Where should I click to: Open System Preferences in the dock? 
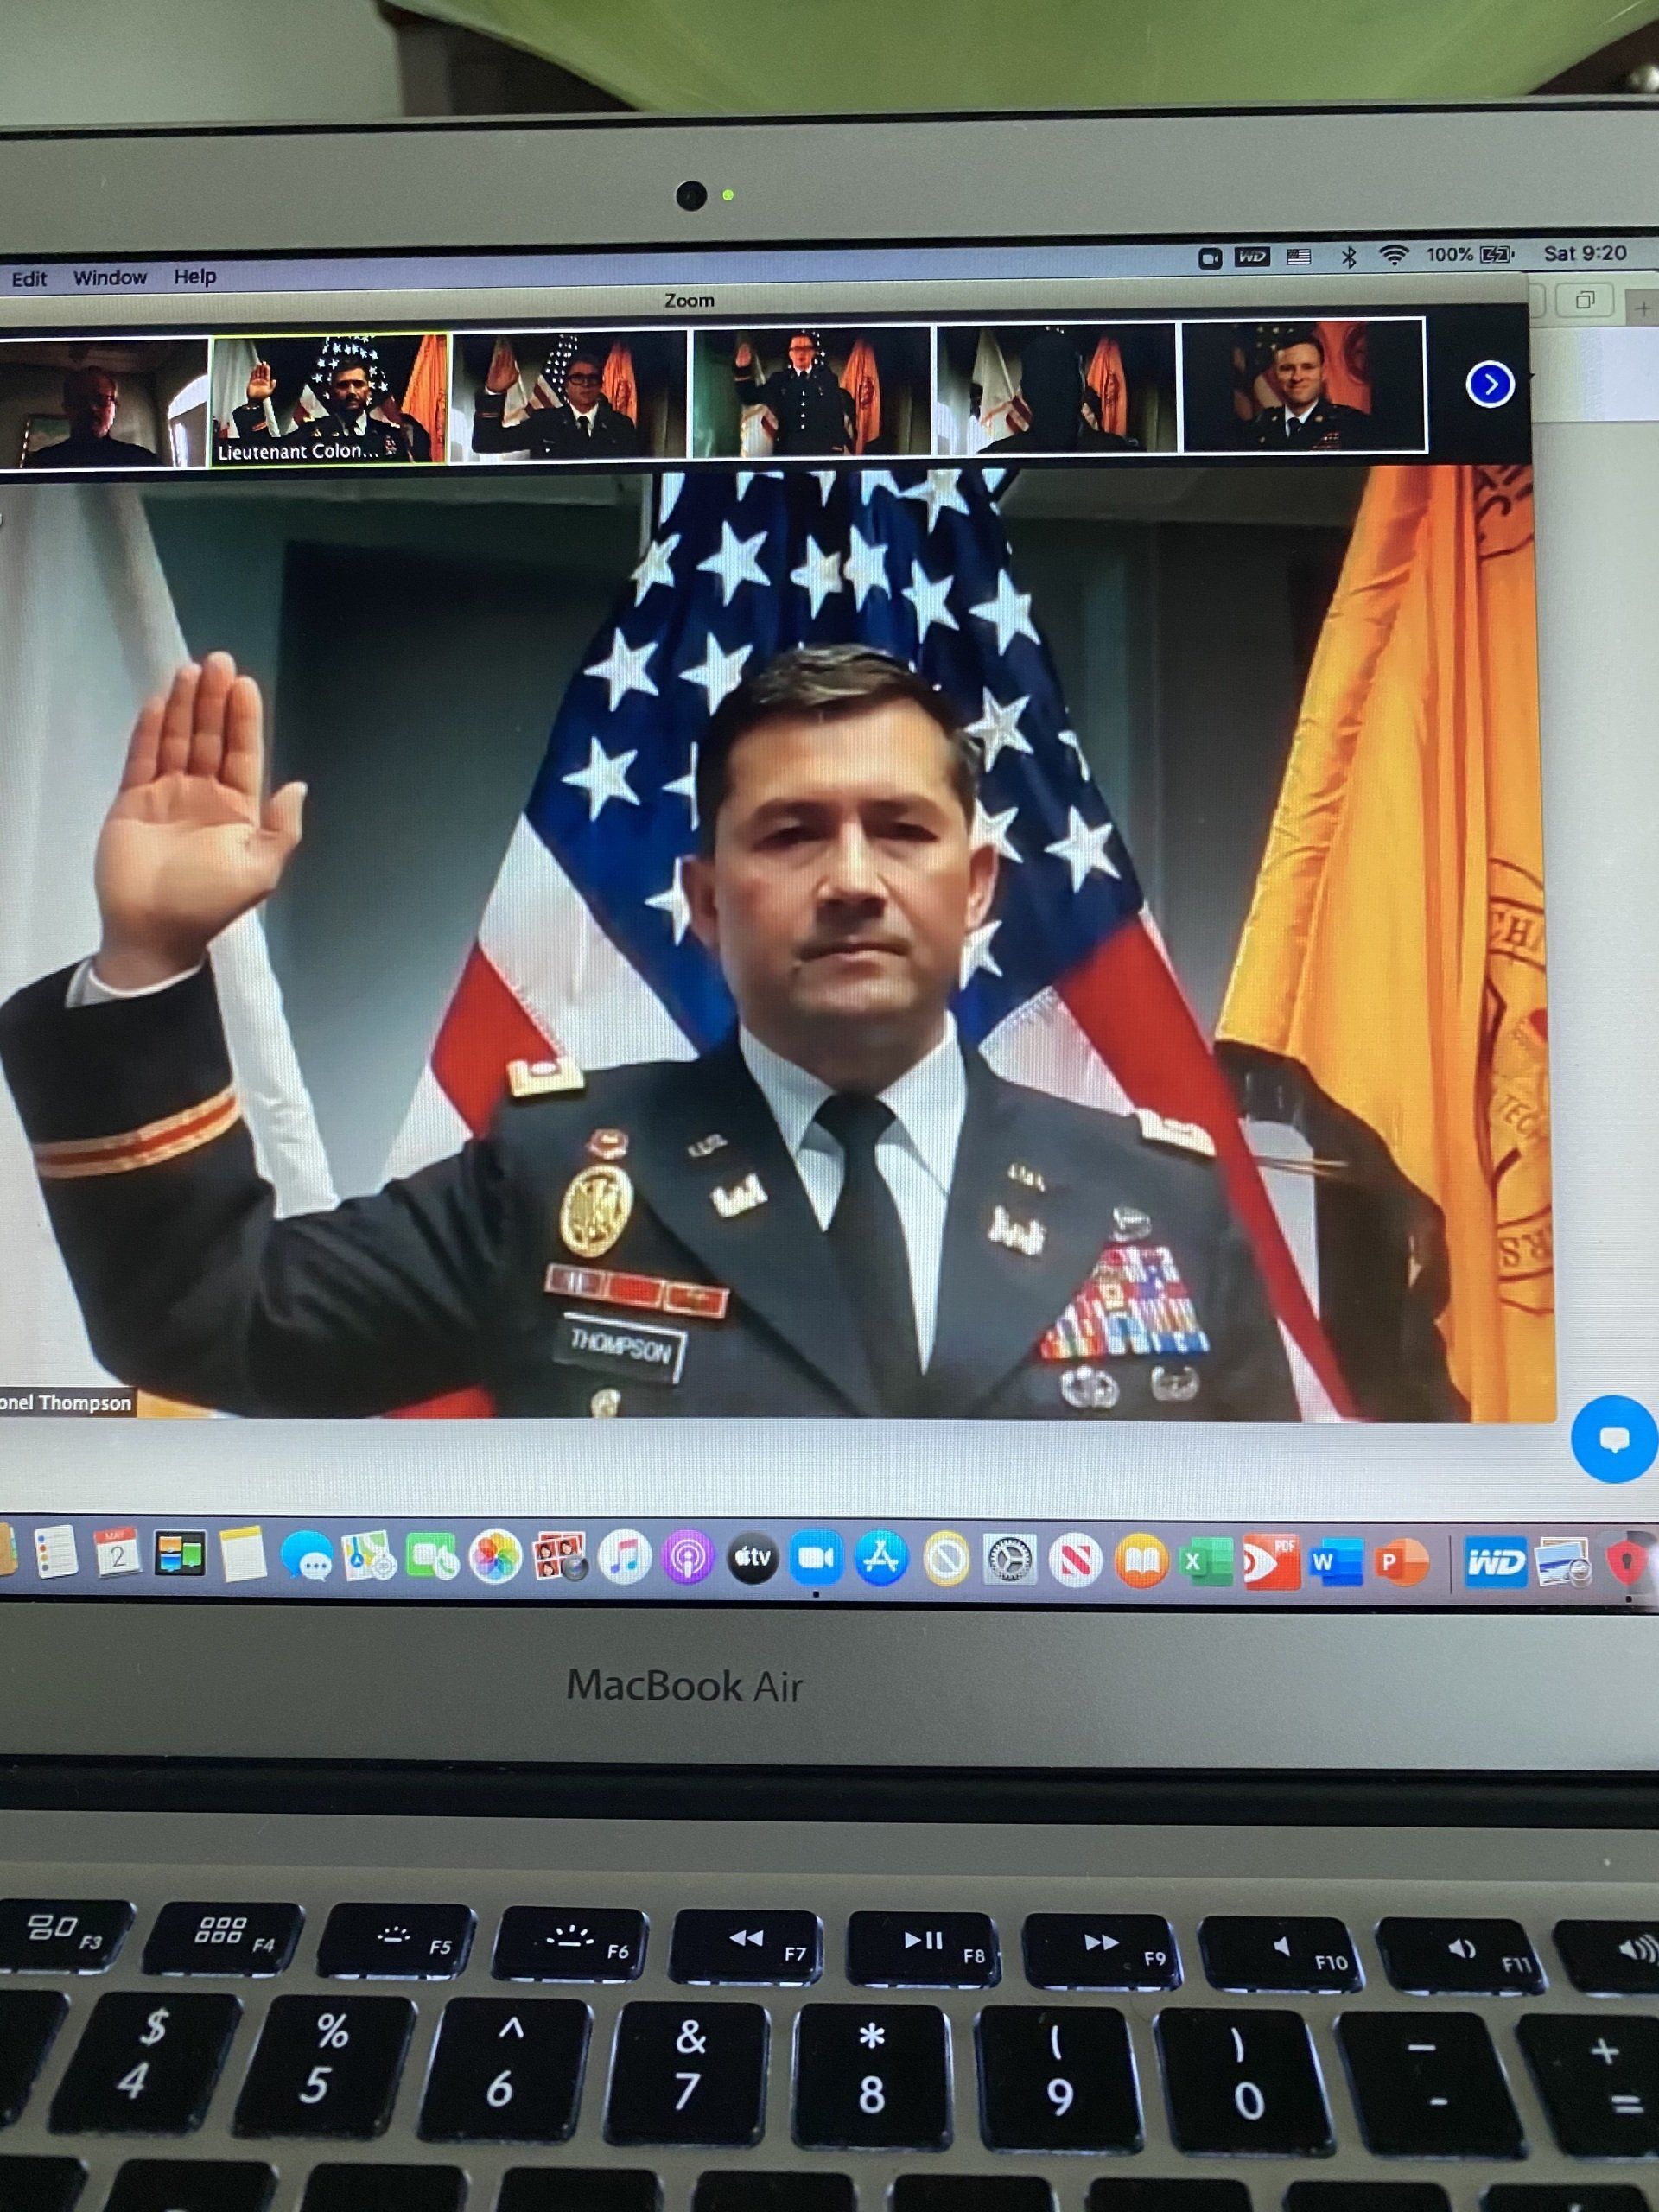(1010, 1559)
